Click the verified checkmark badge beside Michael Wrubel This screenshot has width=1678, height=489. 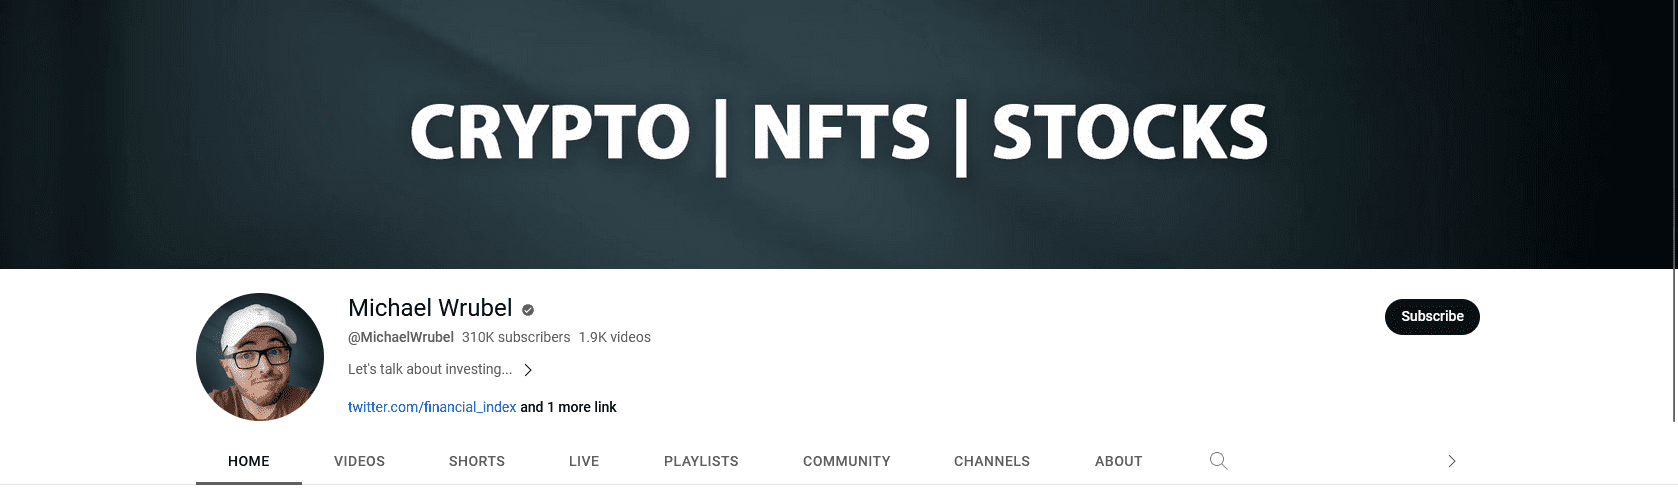pyautogui.click(x=528, y=310)
